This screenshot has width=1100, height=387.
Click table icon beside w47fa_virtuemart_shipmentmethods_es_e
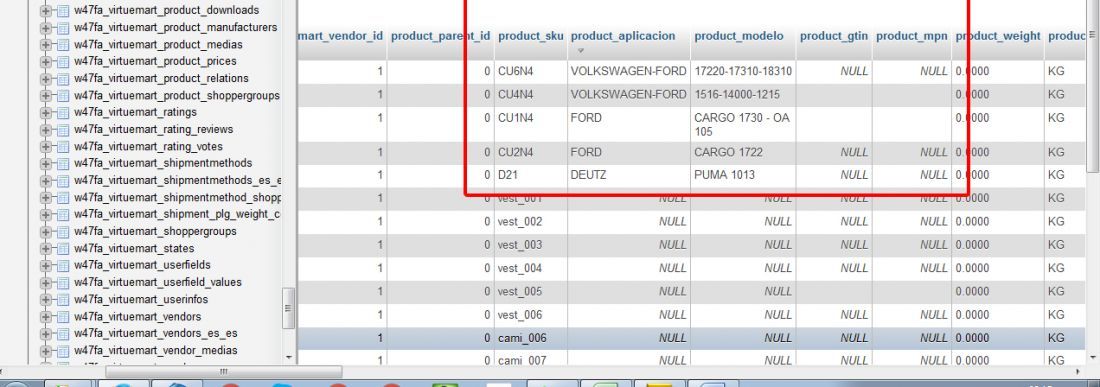click(62, 181)
